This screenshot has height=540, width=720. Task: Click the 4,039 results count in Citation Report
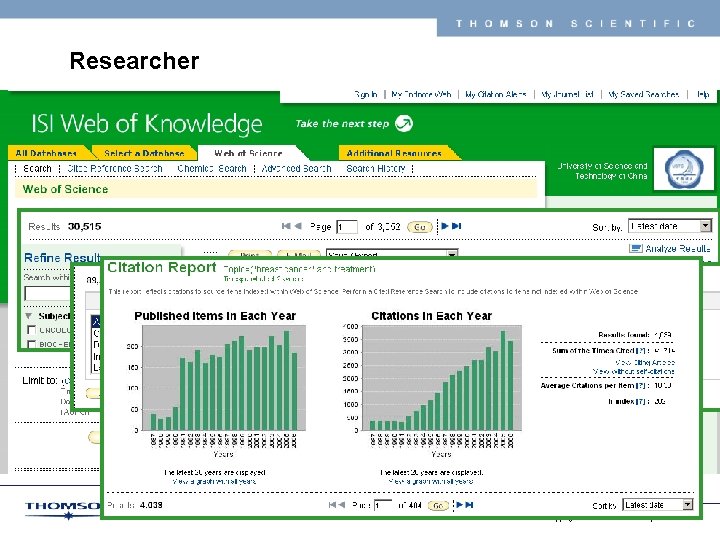click(x=151, y=505)
